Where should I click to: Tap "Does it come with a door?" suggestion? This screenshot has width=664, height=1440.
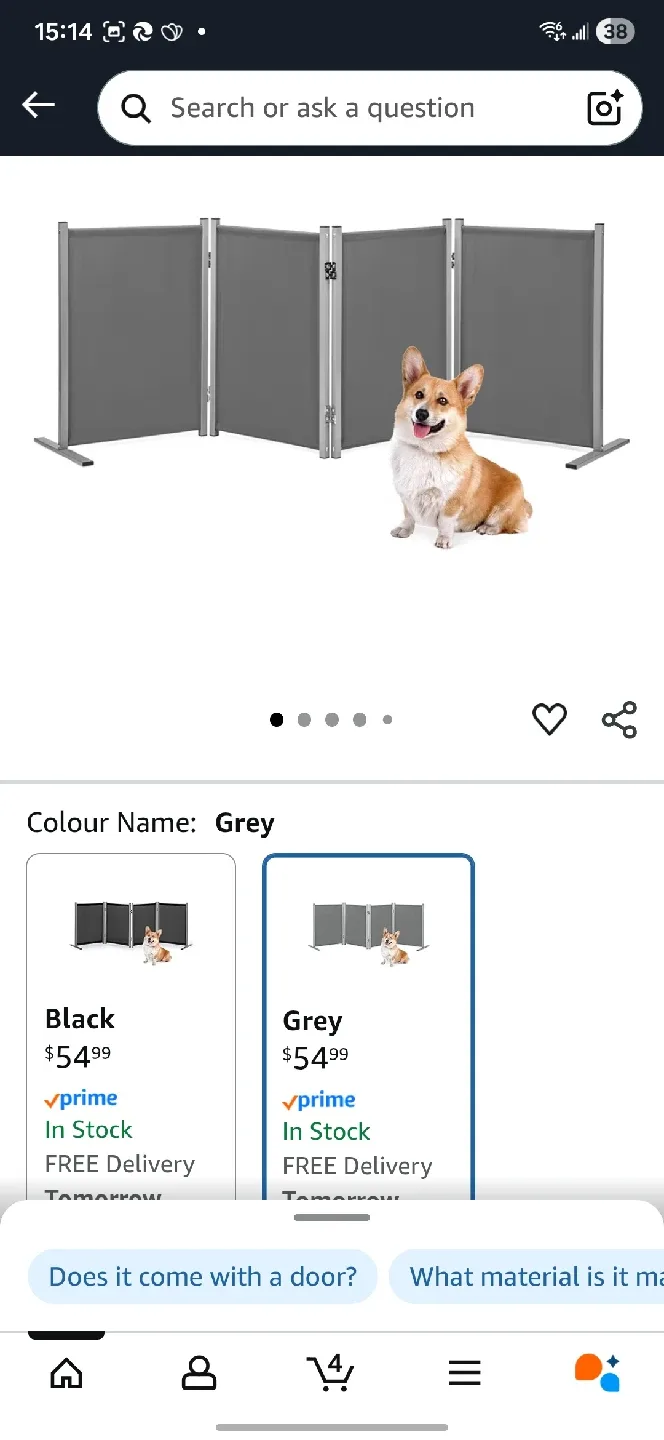point(203,1277)
